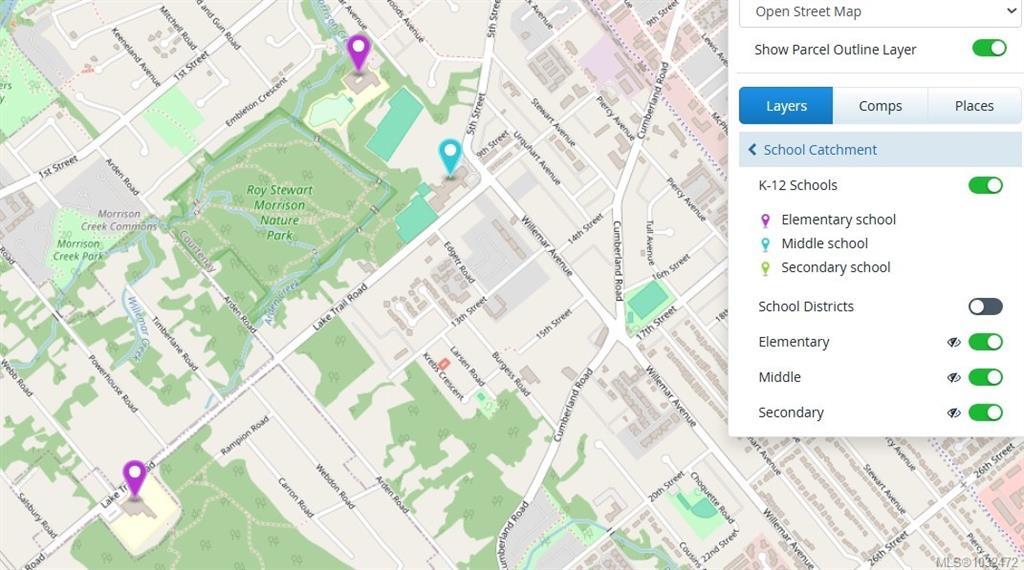Screen dimensions: 1024x570
Task: Click the eye-slash icon beside Elementary
Action: click(954, 342)
